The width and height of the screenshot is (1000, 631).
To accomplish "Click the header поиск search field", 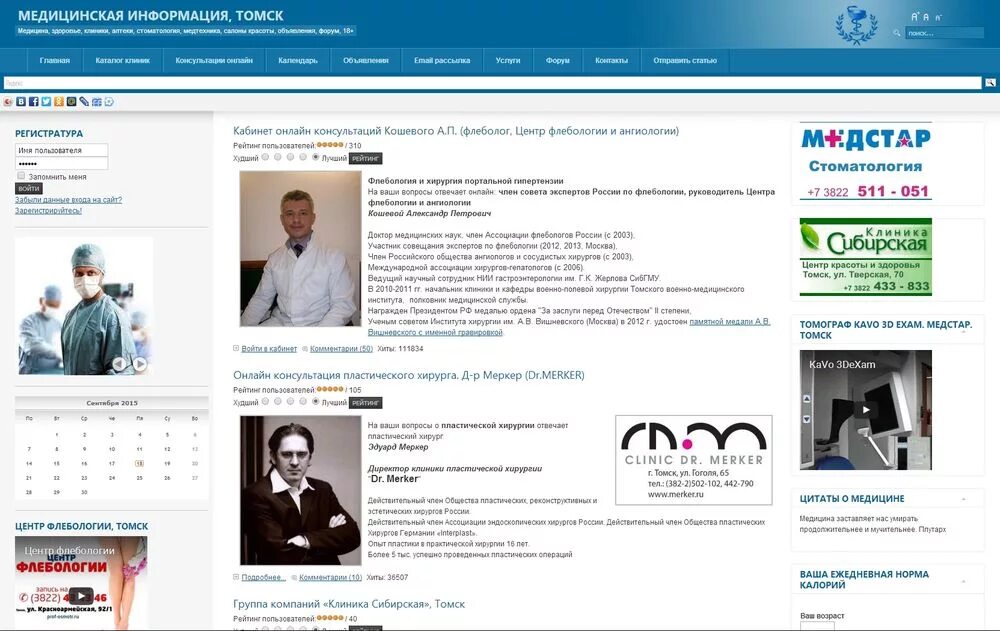I will click(x=945, y=33).
